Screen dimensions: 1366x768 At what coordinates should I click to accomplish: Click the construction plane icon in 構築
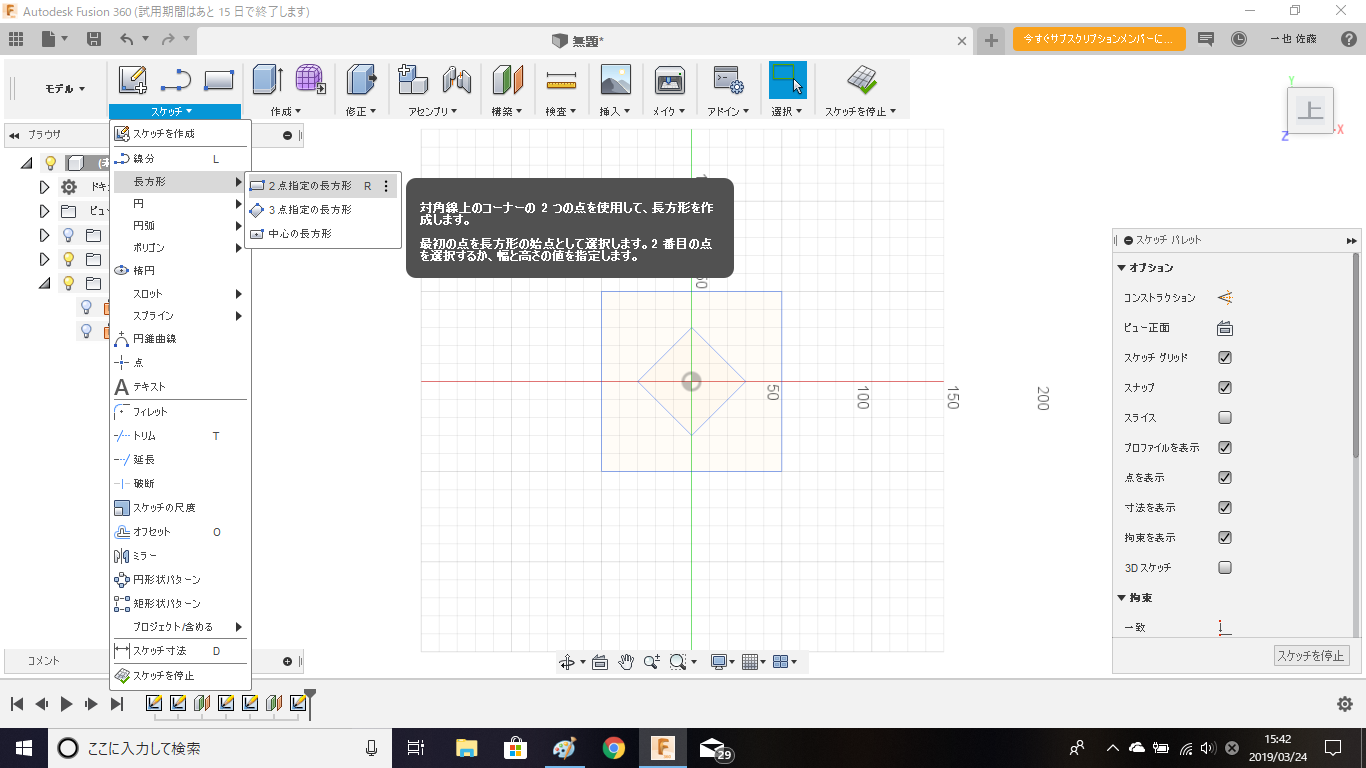[x=508, y=80]
